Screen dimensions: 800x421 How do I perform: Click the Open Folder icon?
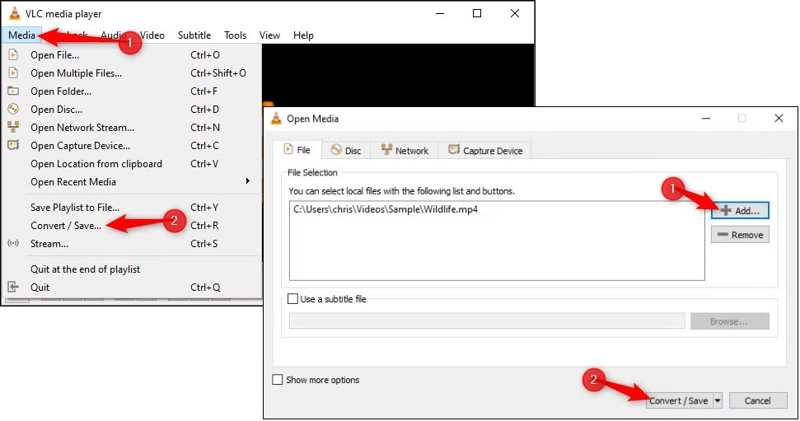click(x=13, y=91)
